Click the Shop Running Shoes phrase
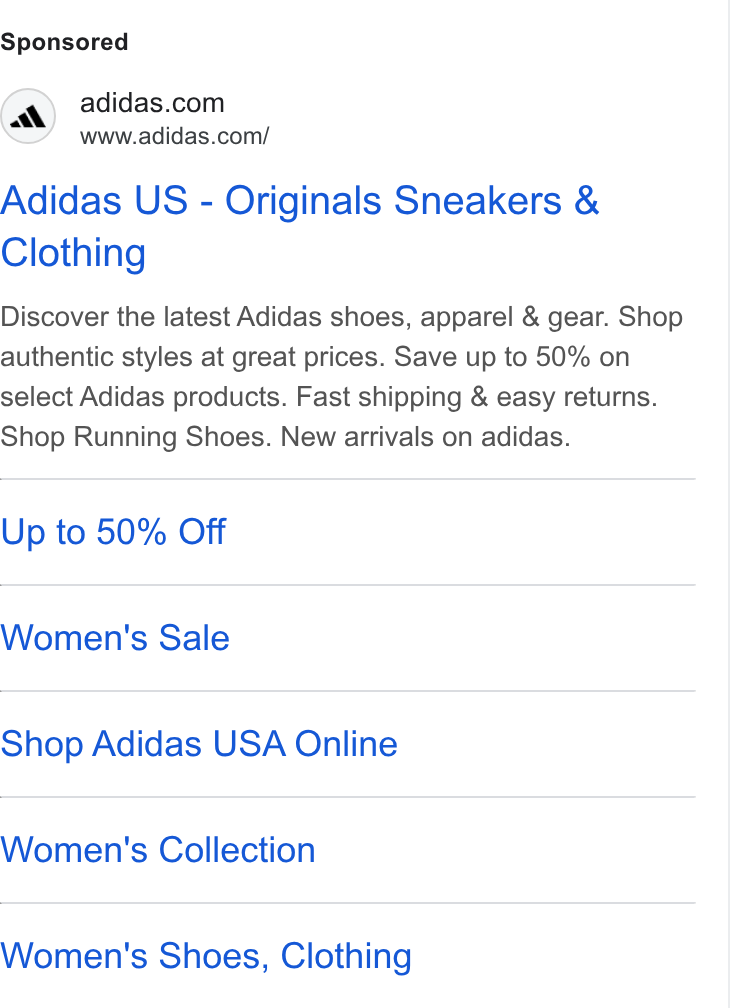 tap(136, 436)
